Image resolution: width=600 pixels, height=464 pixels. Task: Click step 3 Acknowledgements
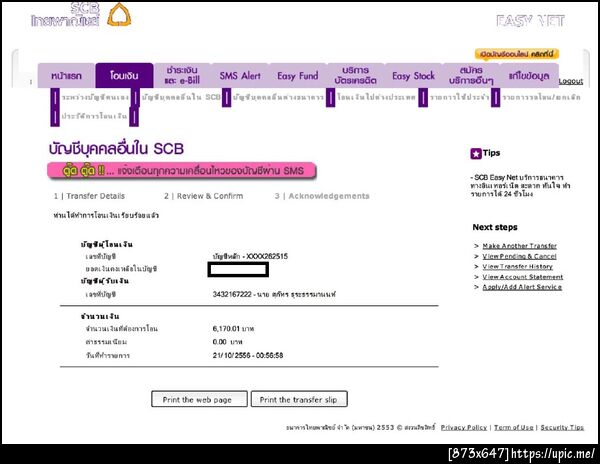tap(322, 196)
